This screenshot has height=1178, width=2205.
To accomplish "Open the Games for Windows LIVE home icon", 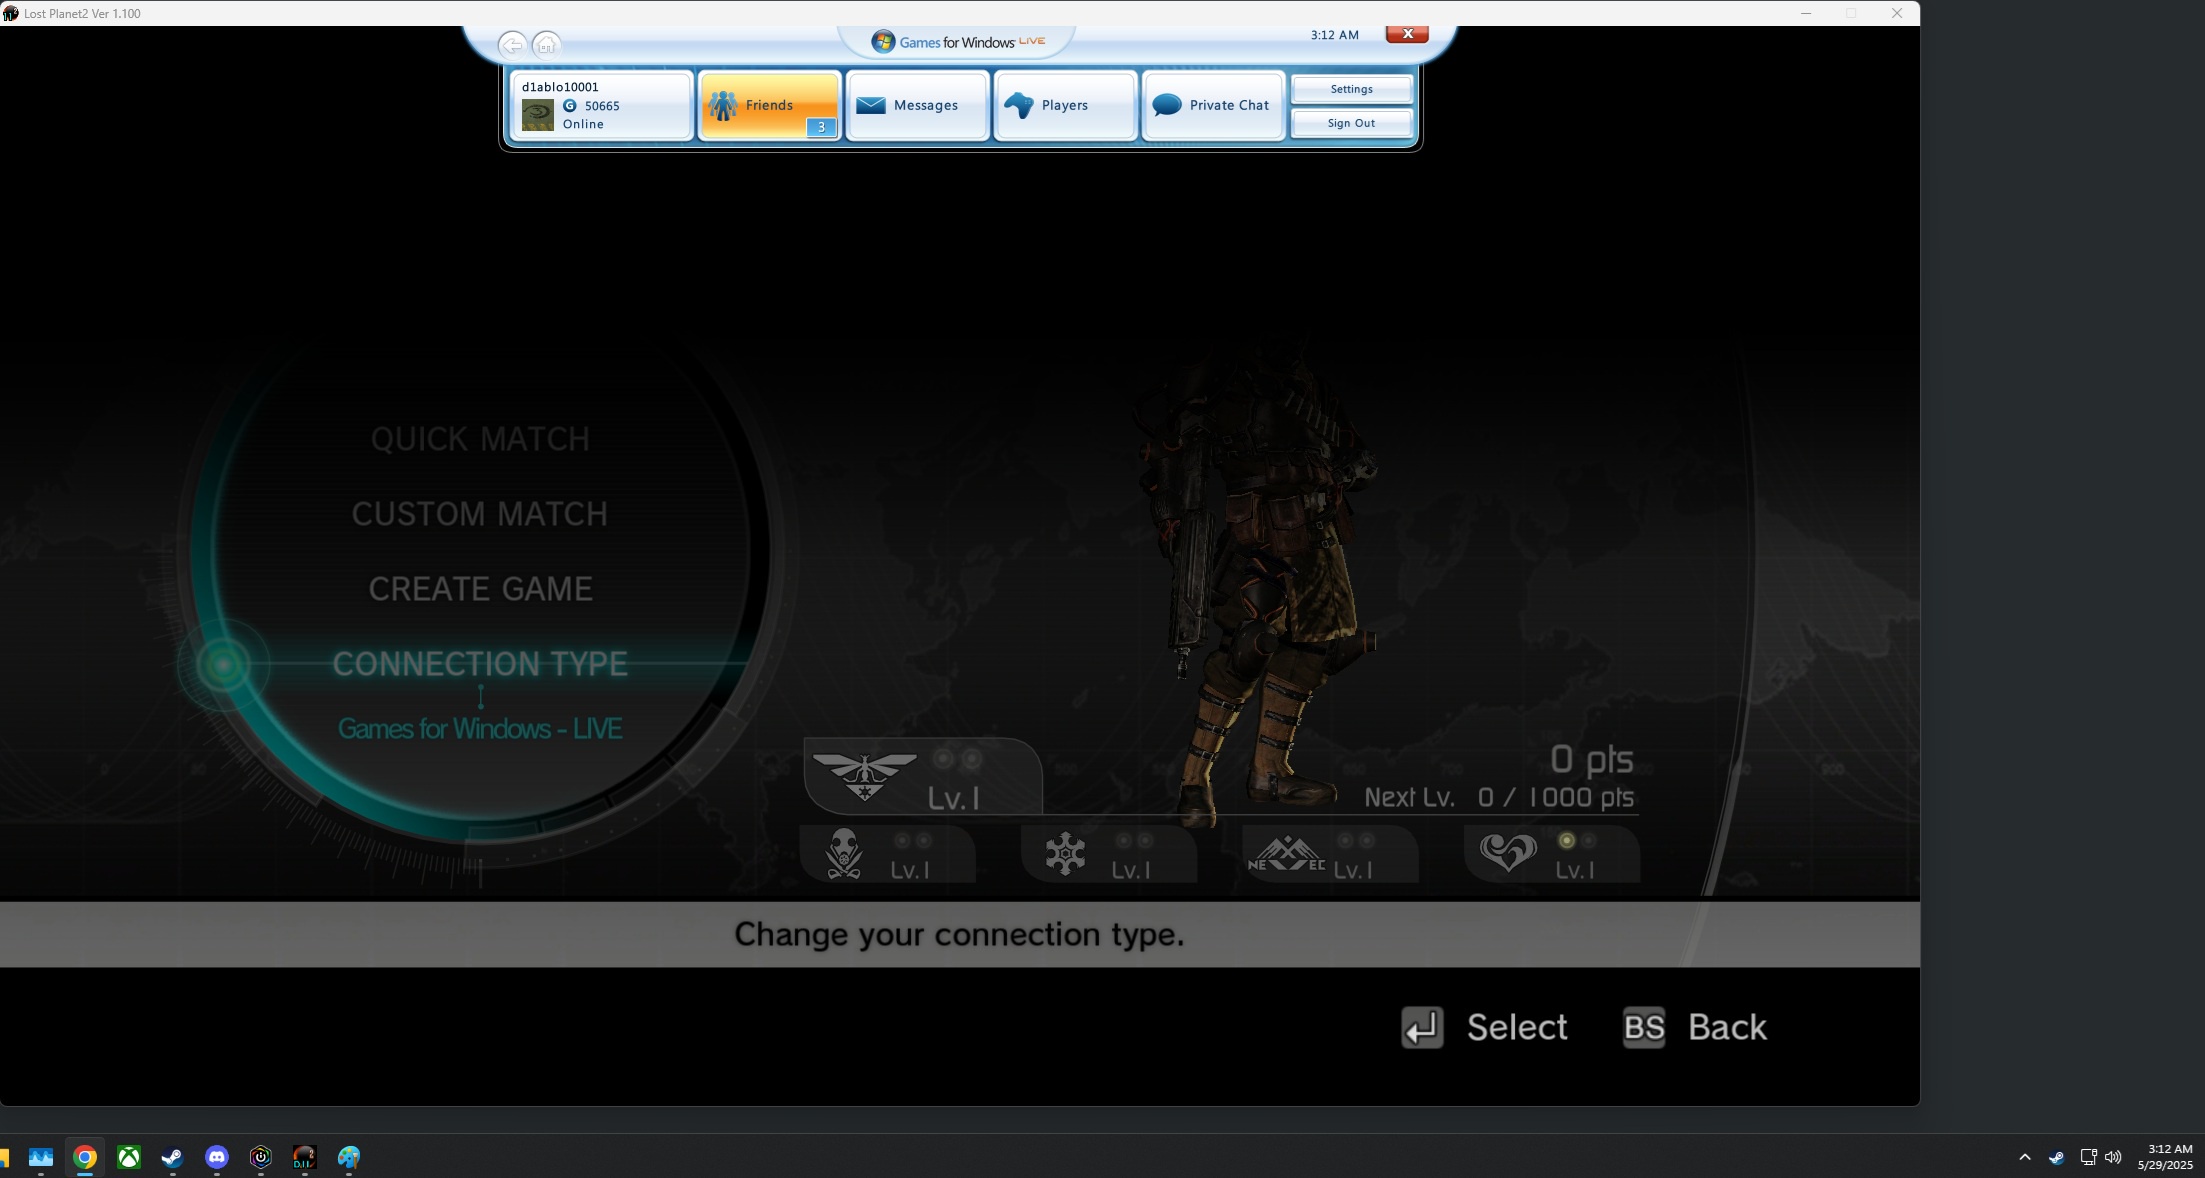I will point(546,45).
